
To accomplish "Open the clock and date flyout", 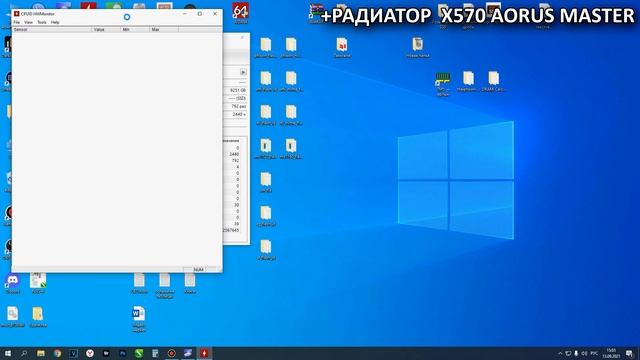I will coord(611,353).
